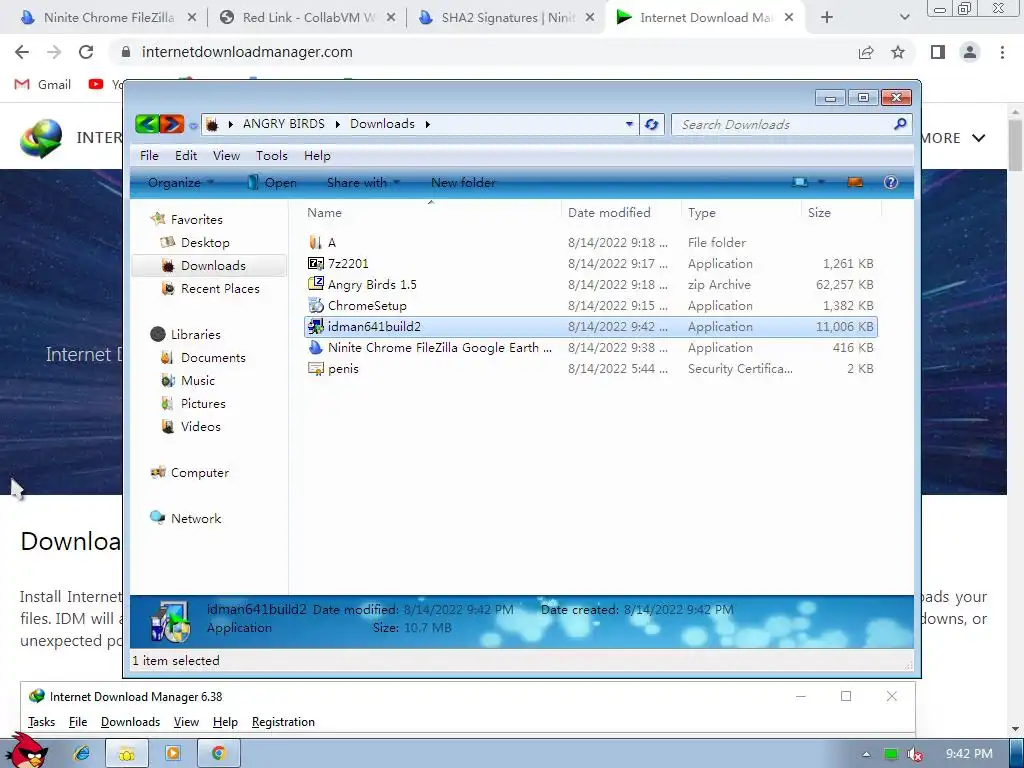This screenshot has width=1024, height=768.
Task: Open Explorer Help menu
Action: tap(317, 155)
